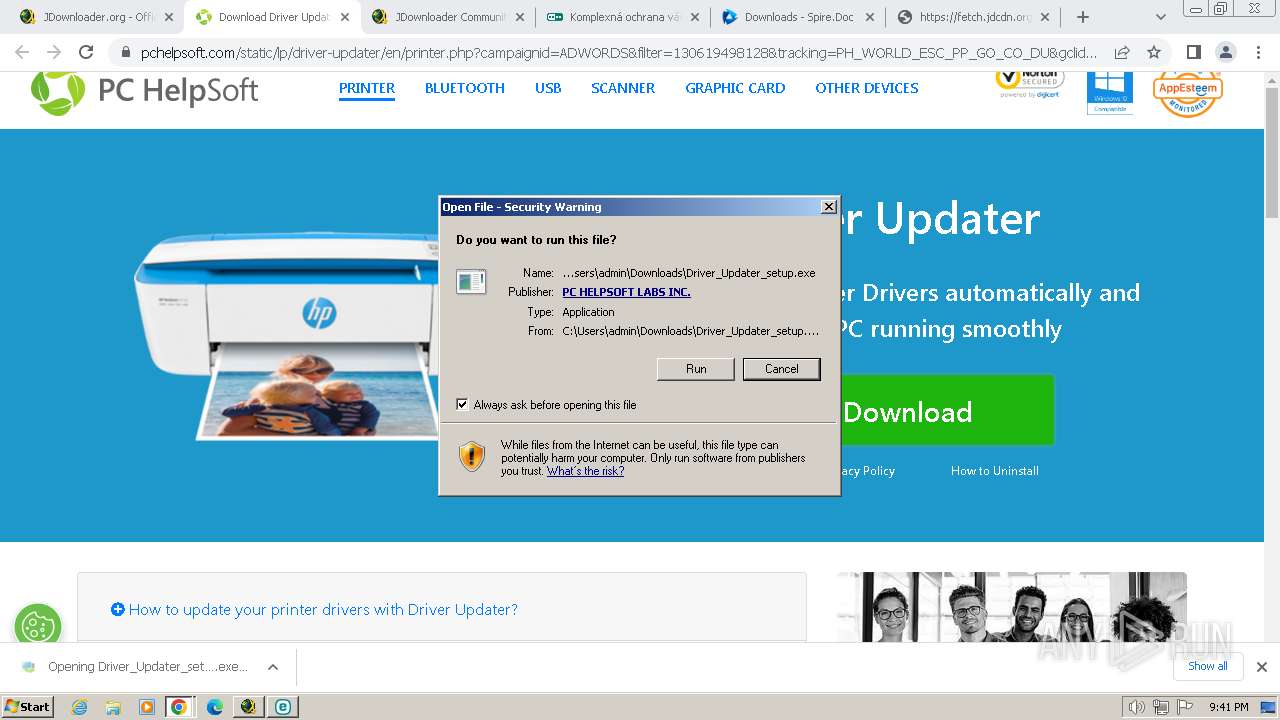
Task: Close the downloads bar
Action: [1262, 667]
